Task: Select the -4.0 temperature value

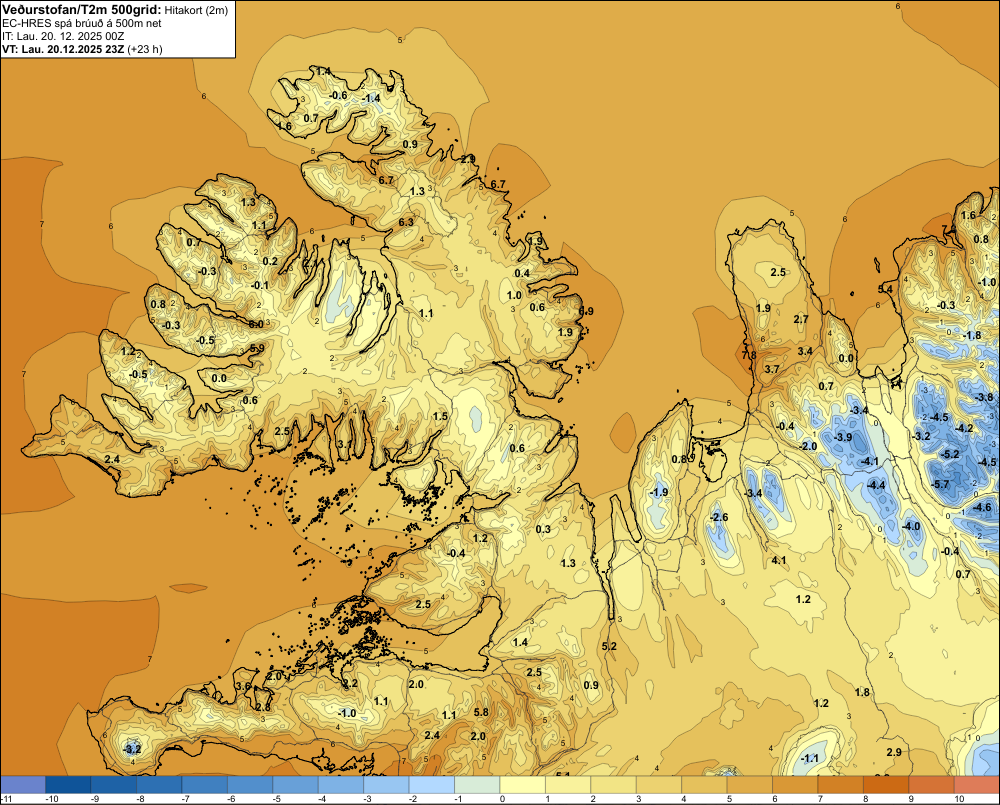Action: [911, 526]
